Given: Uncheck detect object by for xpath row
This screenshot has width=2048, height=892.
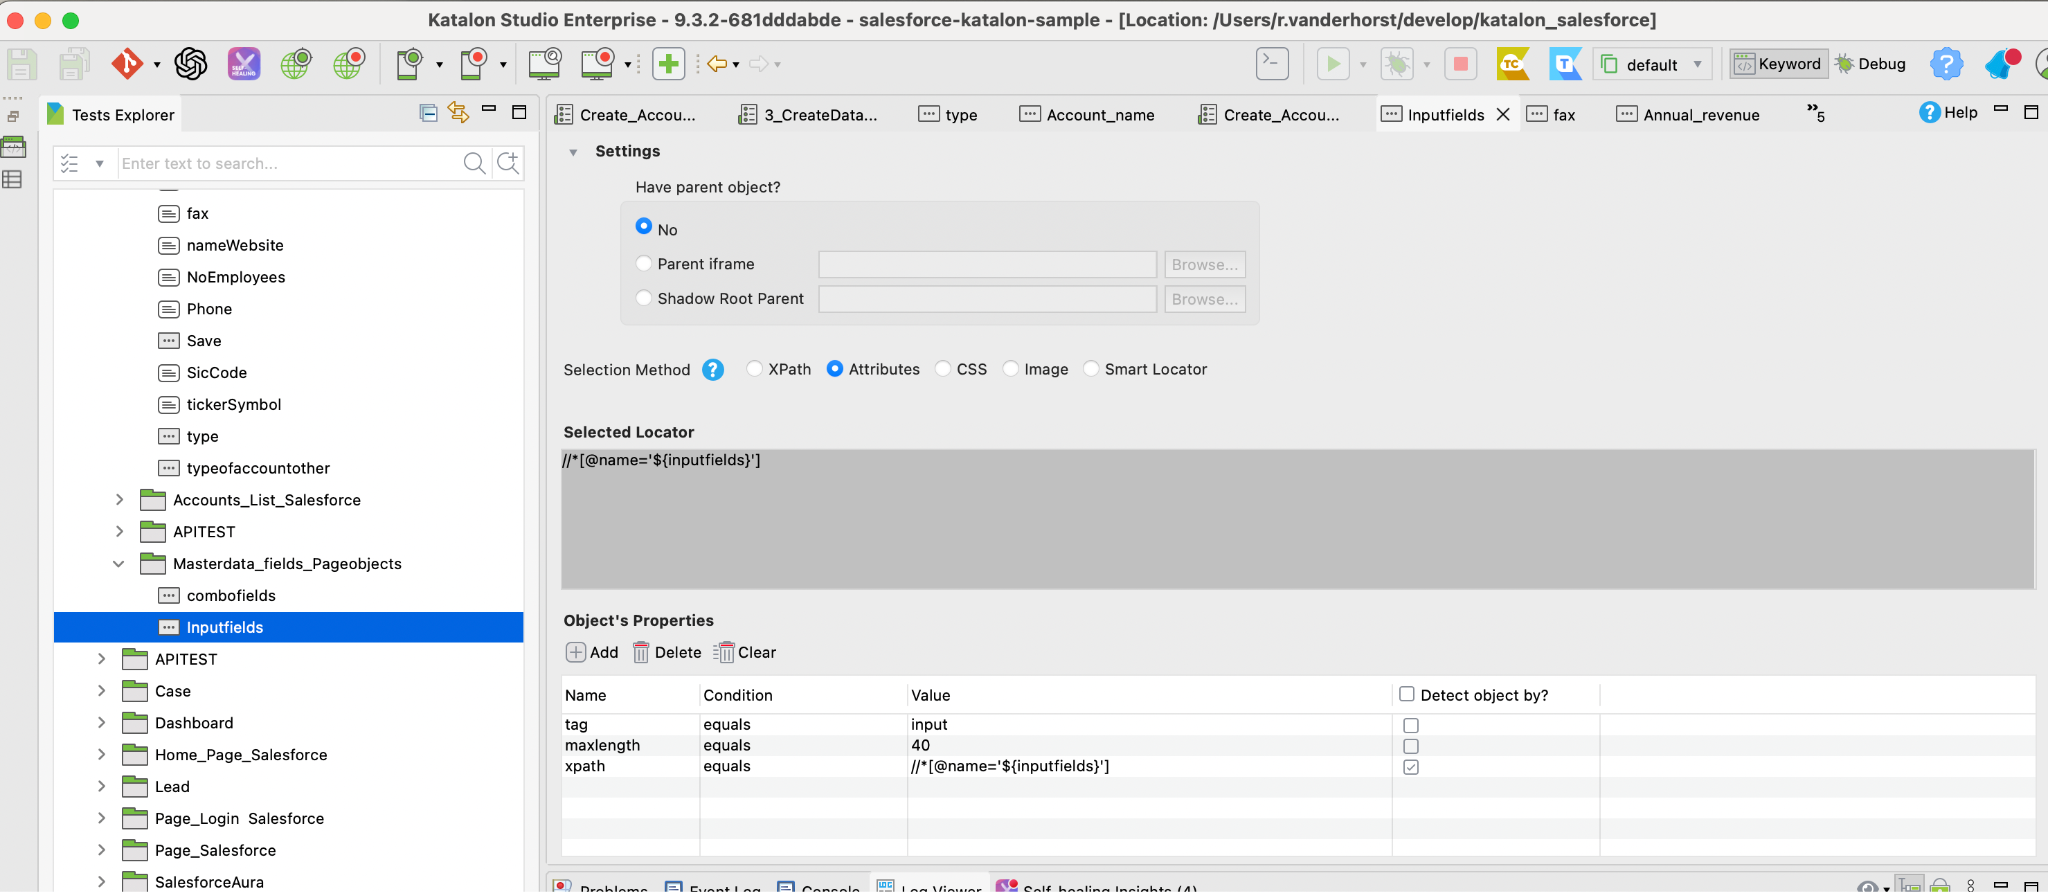Looking at the screenshot, I should pyautogui.click(x=1411, y=767).
